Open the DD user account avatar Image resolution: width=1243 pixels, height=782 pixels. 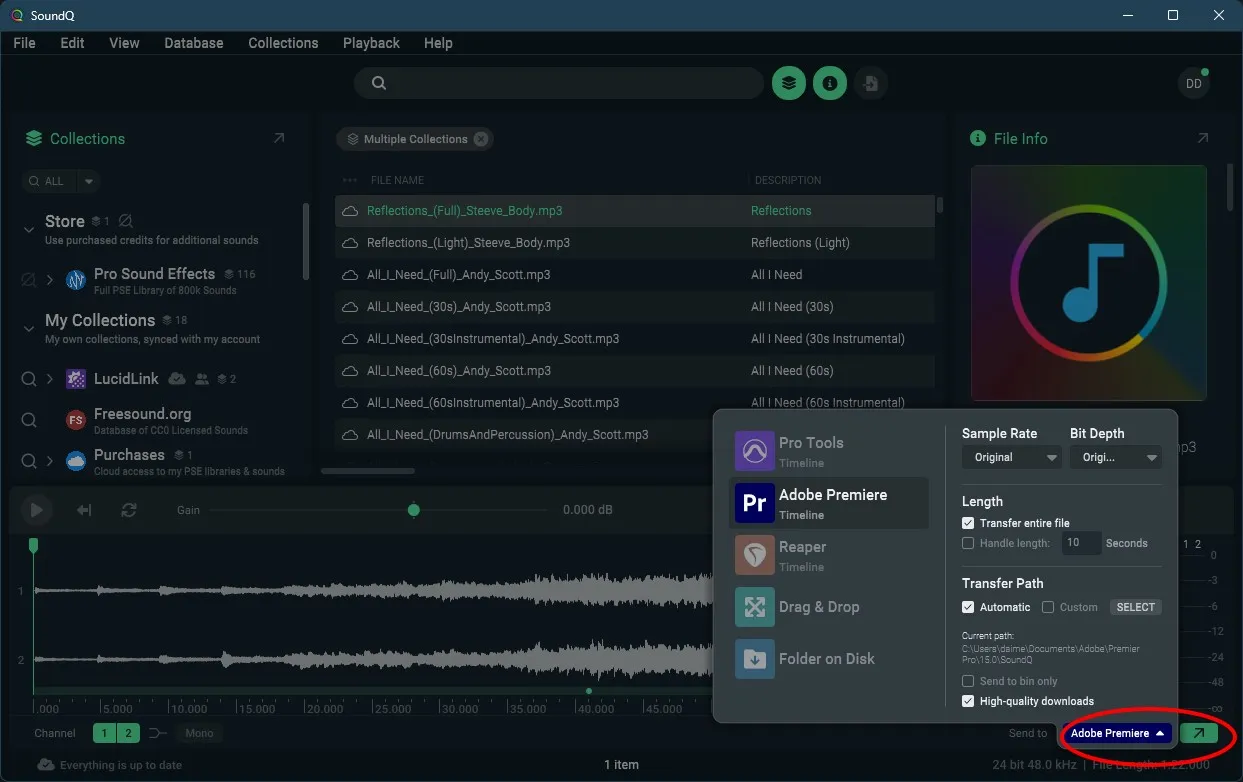coord(1193,84)
